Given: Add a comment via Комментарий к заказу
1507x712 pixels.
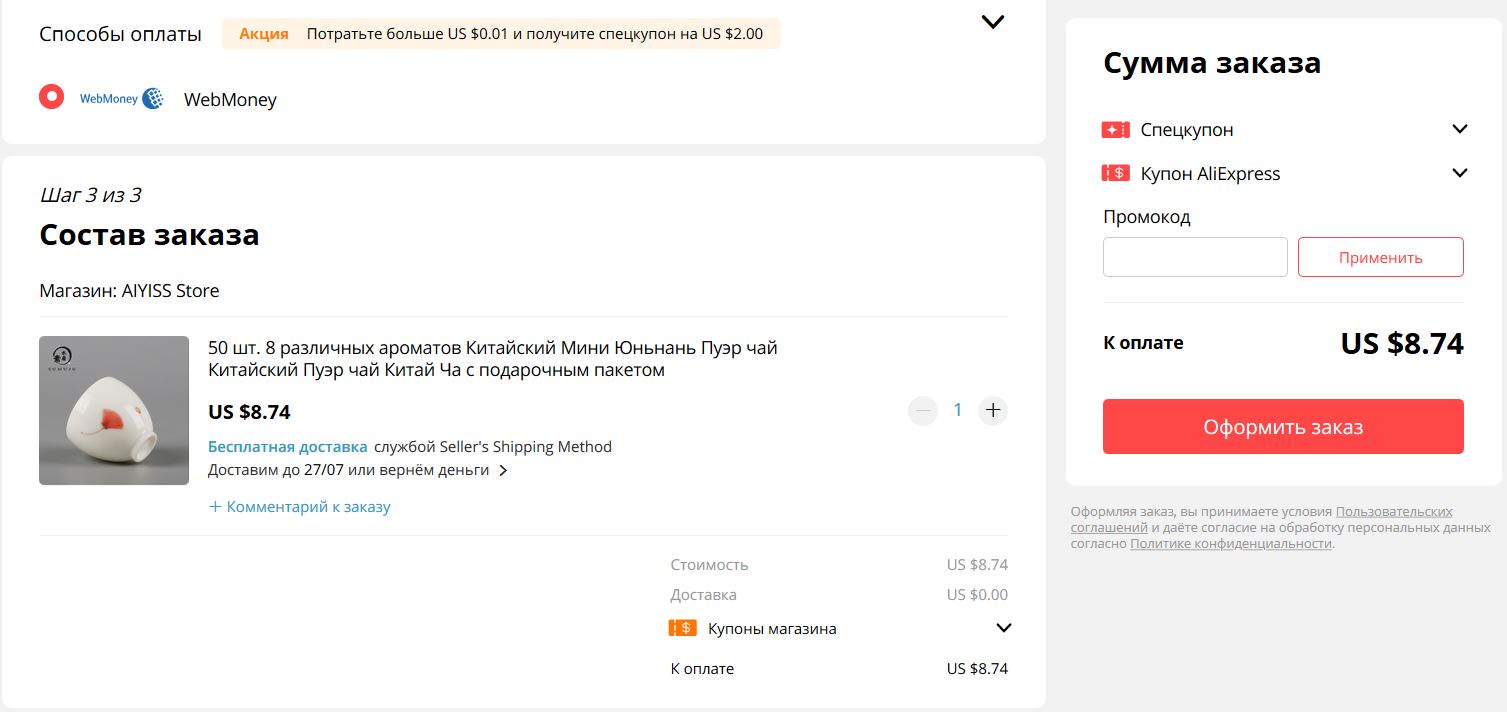Looking at the screenshot, I should tap(299, 506).
